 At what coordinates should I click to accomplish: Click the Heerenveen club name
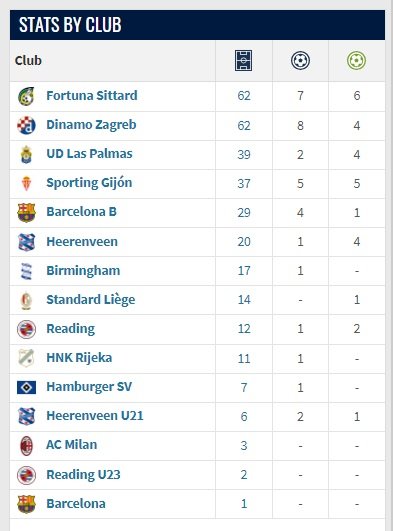pyautogui.click(x=82, y=241)
